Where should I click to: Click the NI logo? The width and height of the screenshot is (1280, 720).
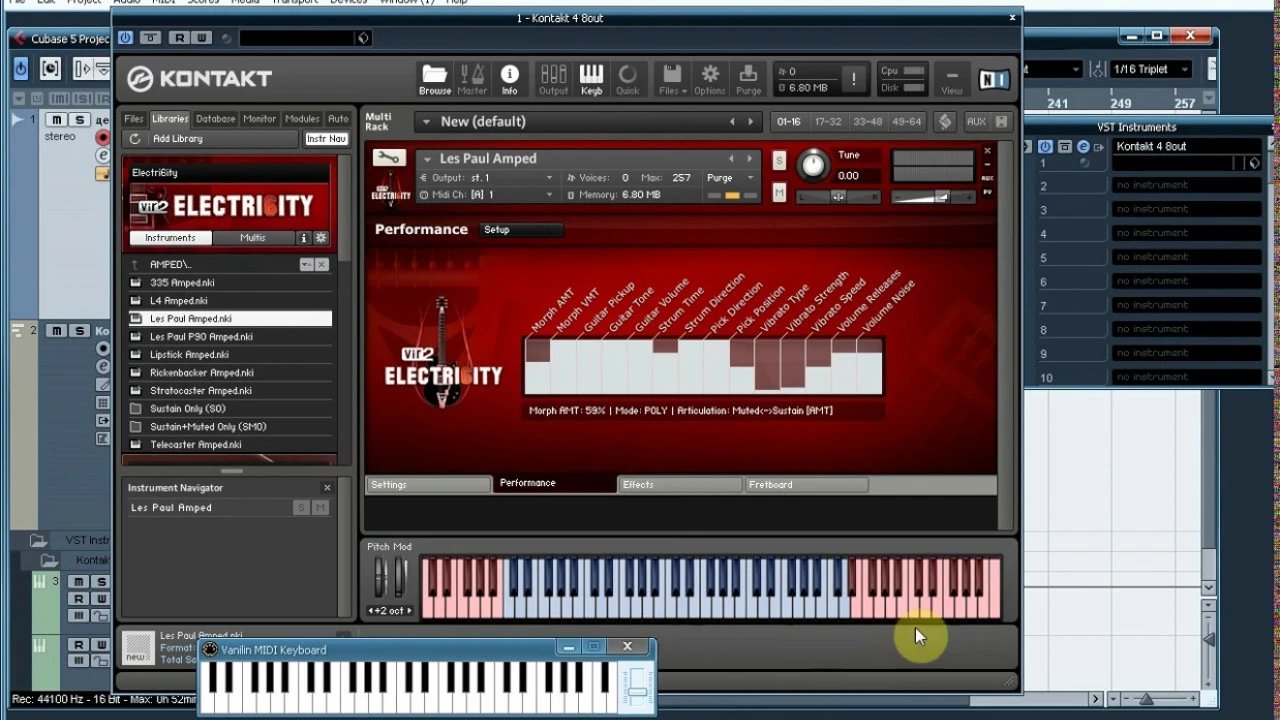(x=993, y=79)
